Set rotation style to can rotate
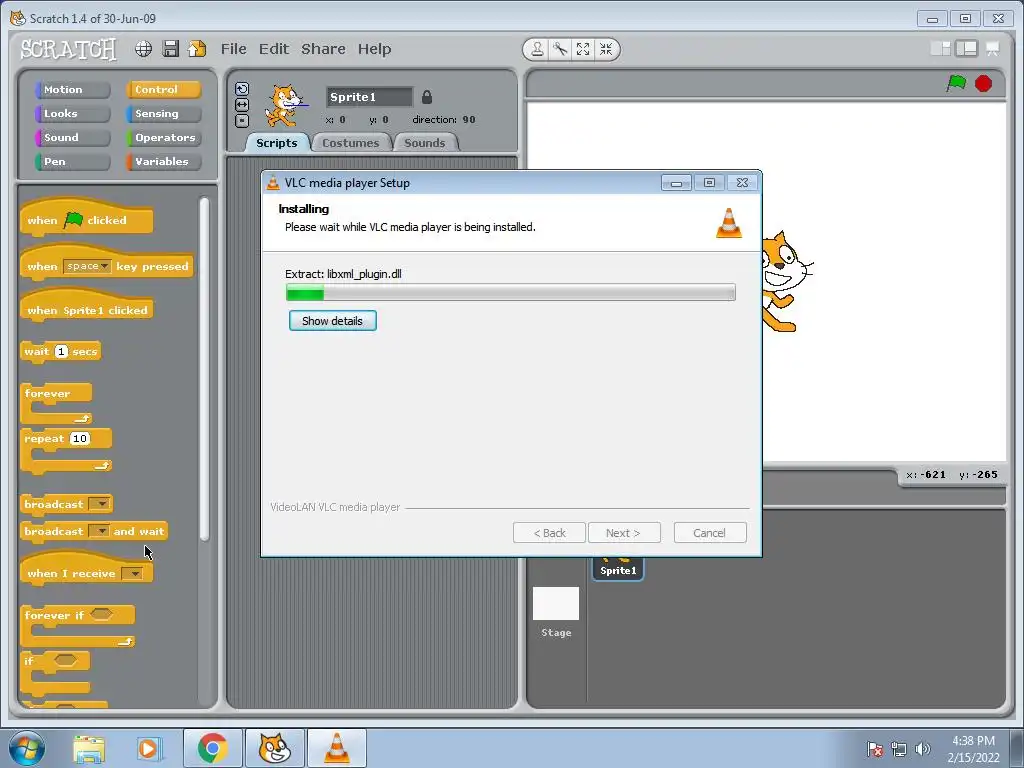 (x=242, y=89)
